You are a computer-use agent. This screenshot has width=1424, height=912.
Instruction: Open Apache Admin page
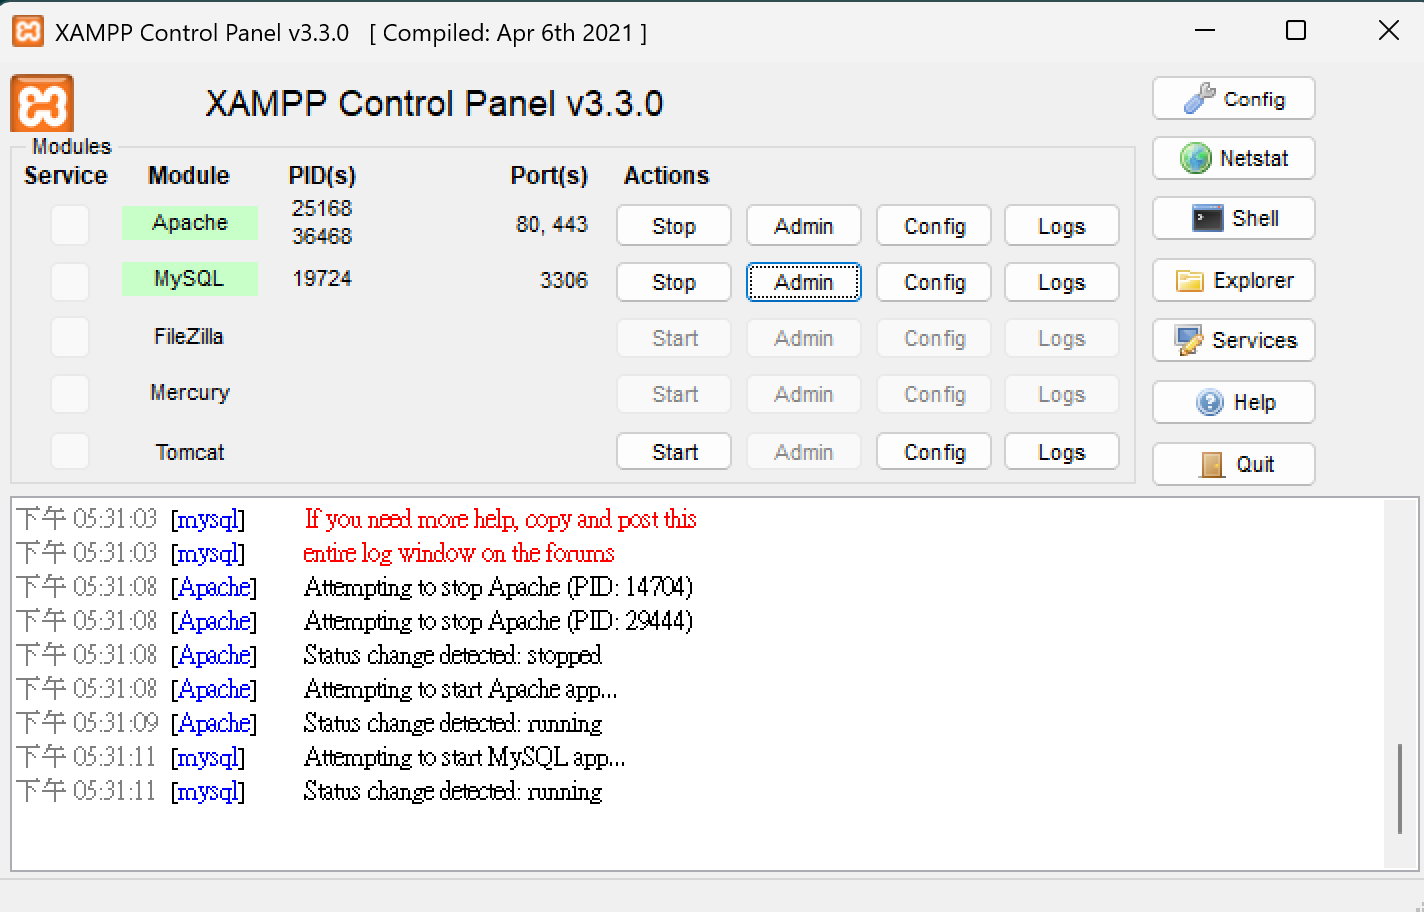[804, 226]
